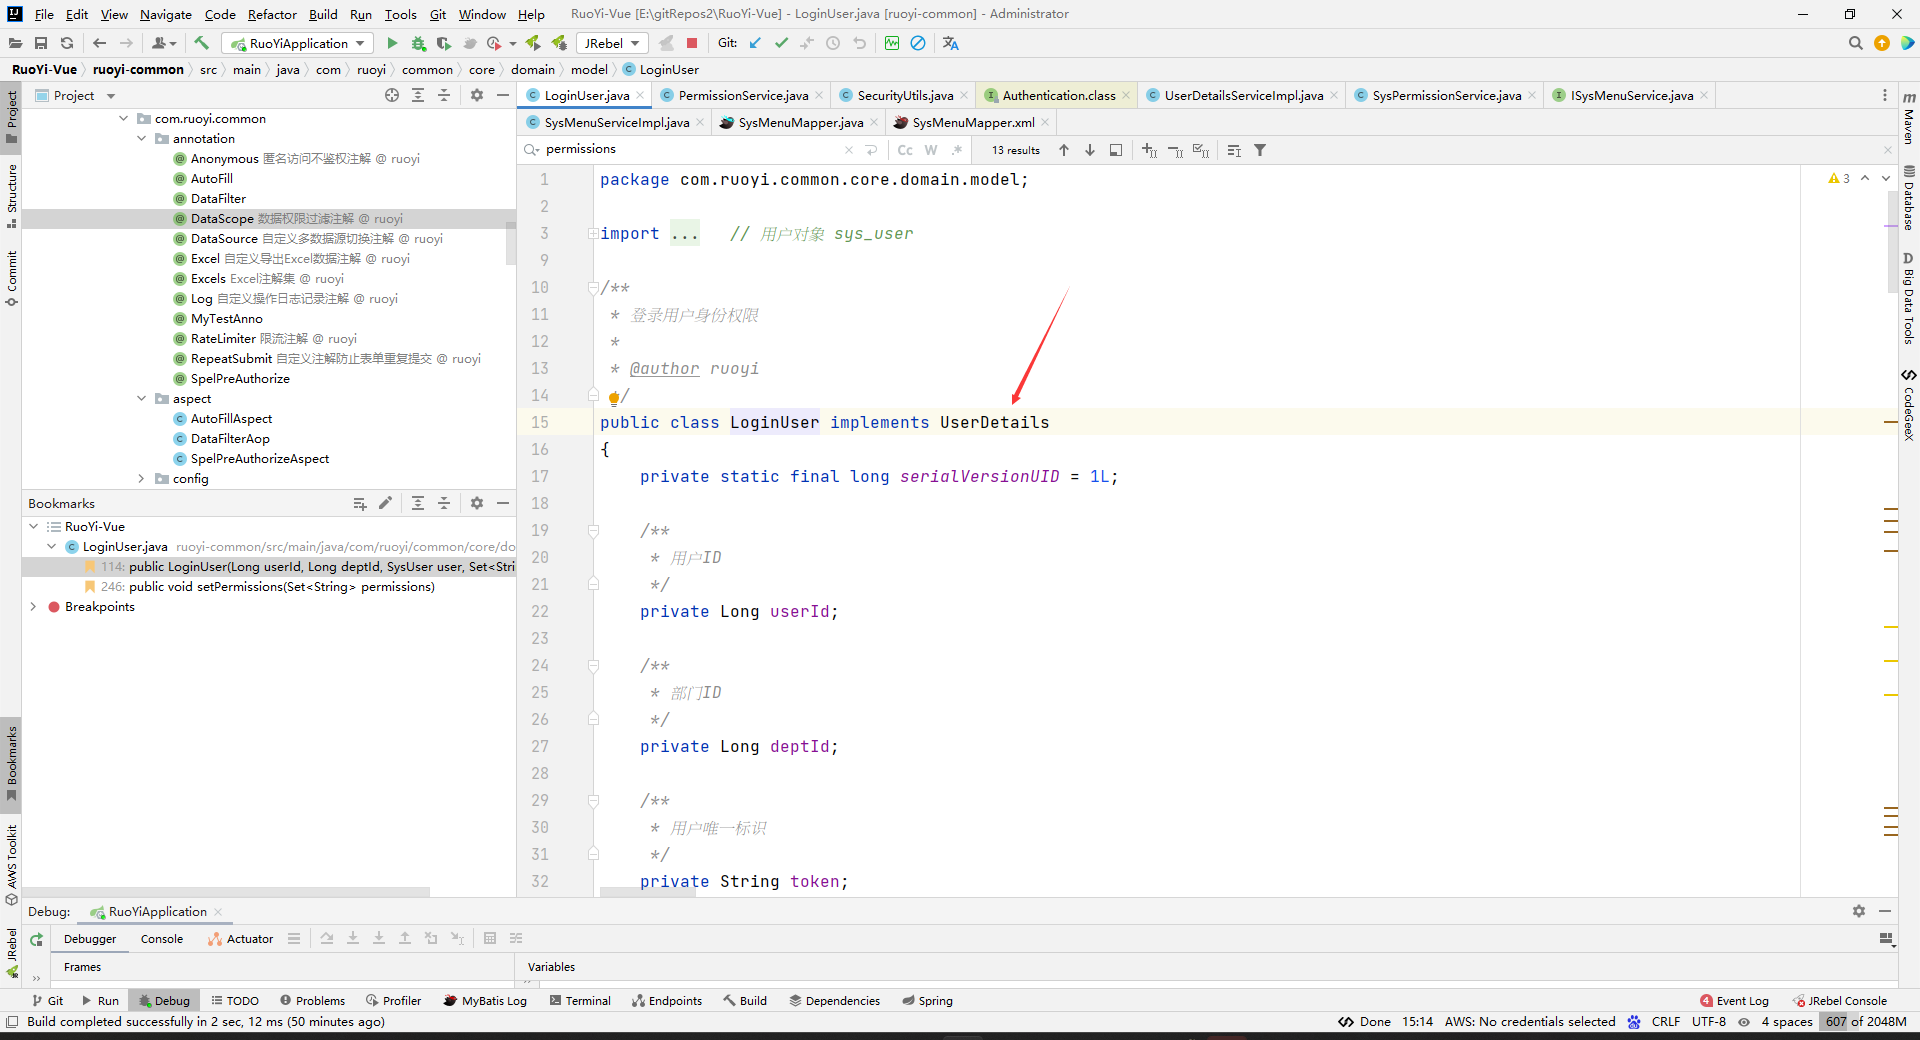Toggle tool window bars in status bar corner
Viewport: 1920px width, 1040px height.
click(x=12, y=1021)
